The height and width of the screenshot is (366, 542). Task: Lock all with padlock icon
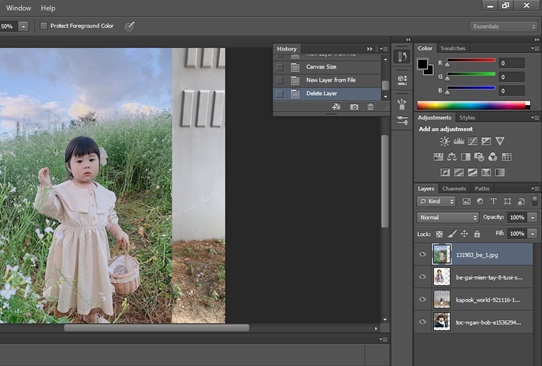point(477,234)
